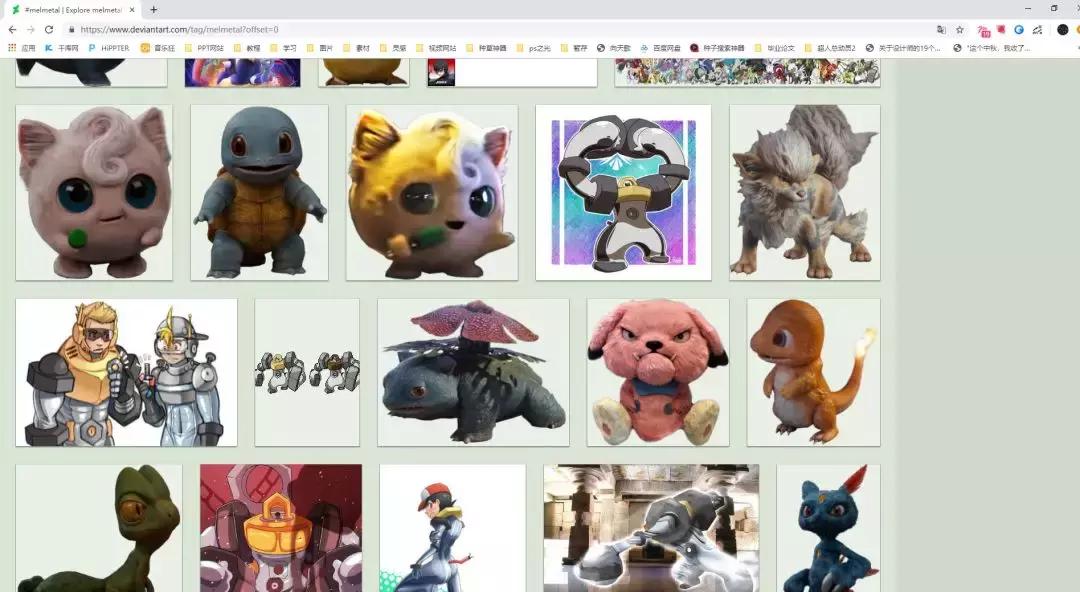Open the PPT网站 bookmark folder
The width and height of the screenshot is (1080, 592).
click(x=205, y=48)
